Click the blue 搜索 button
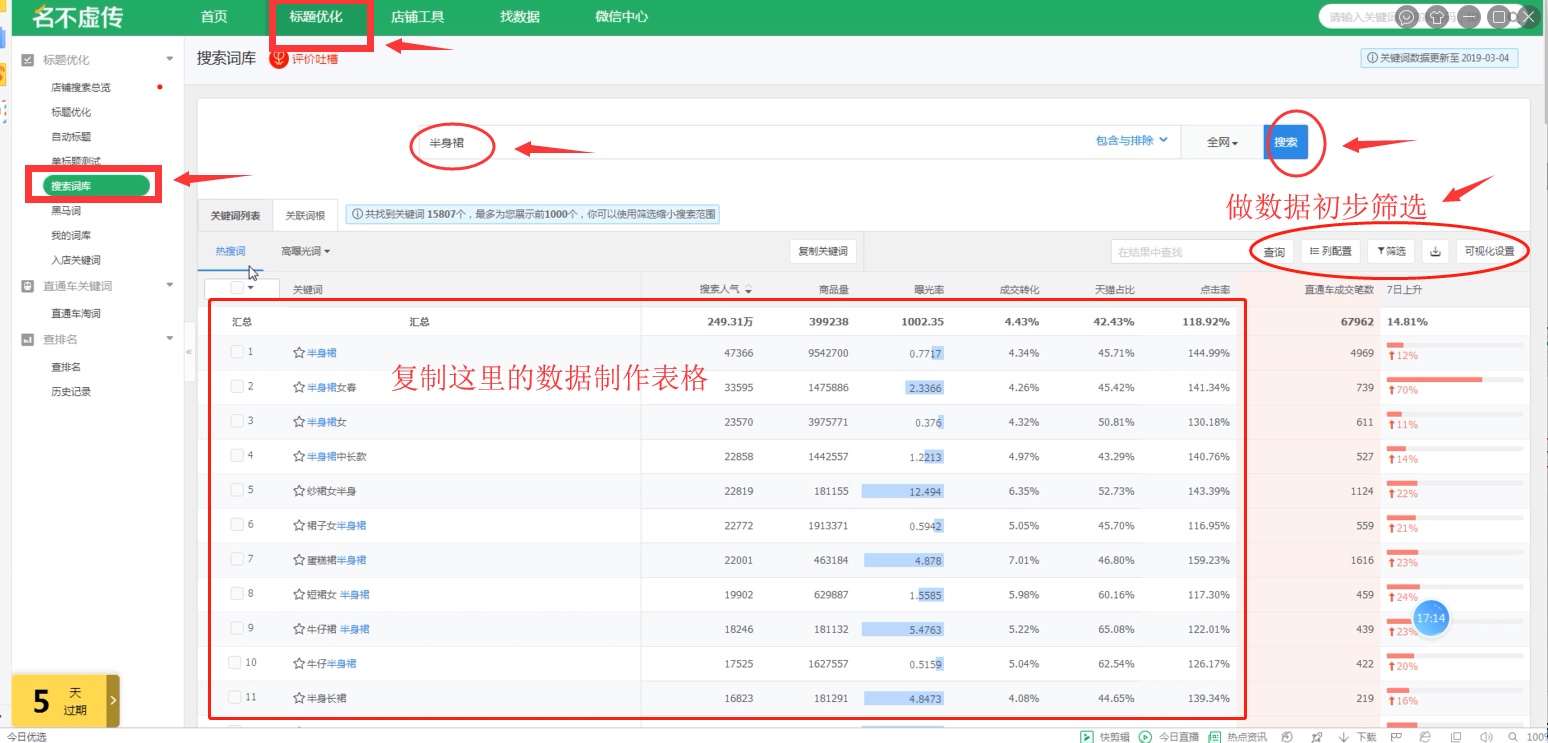 (1285, 143)
